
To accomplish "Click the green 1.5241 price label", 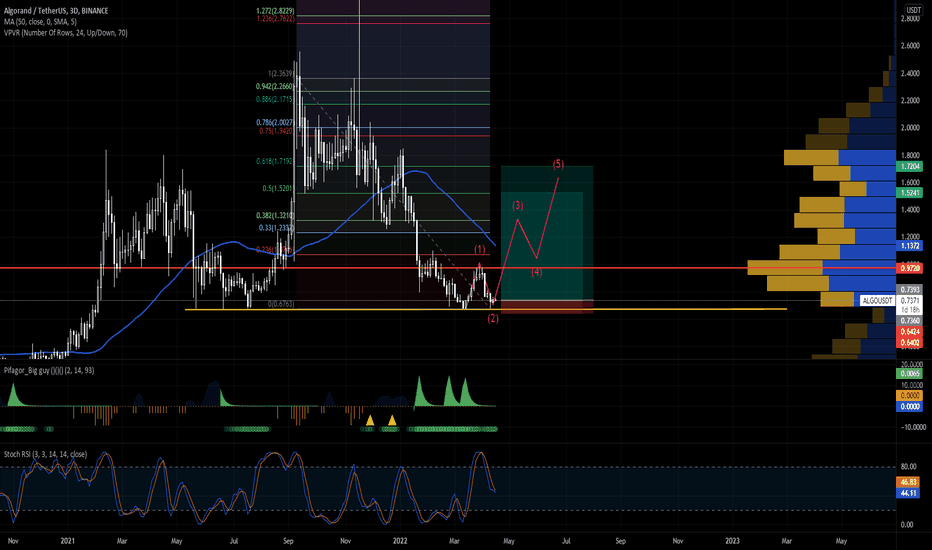I will click(x=910, y=193).
